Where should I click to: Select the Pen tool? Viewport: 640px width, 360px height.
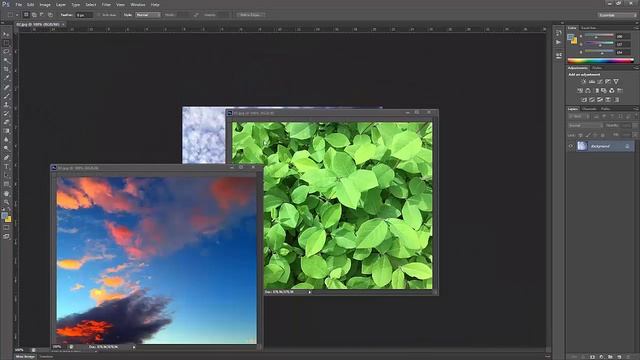click(6, 158)
